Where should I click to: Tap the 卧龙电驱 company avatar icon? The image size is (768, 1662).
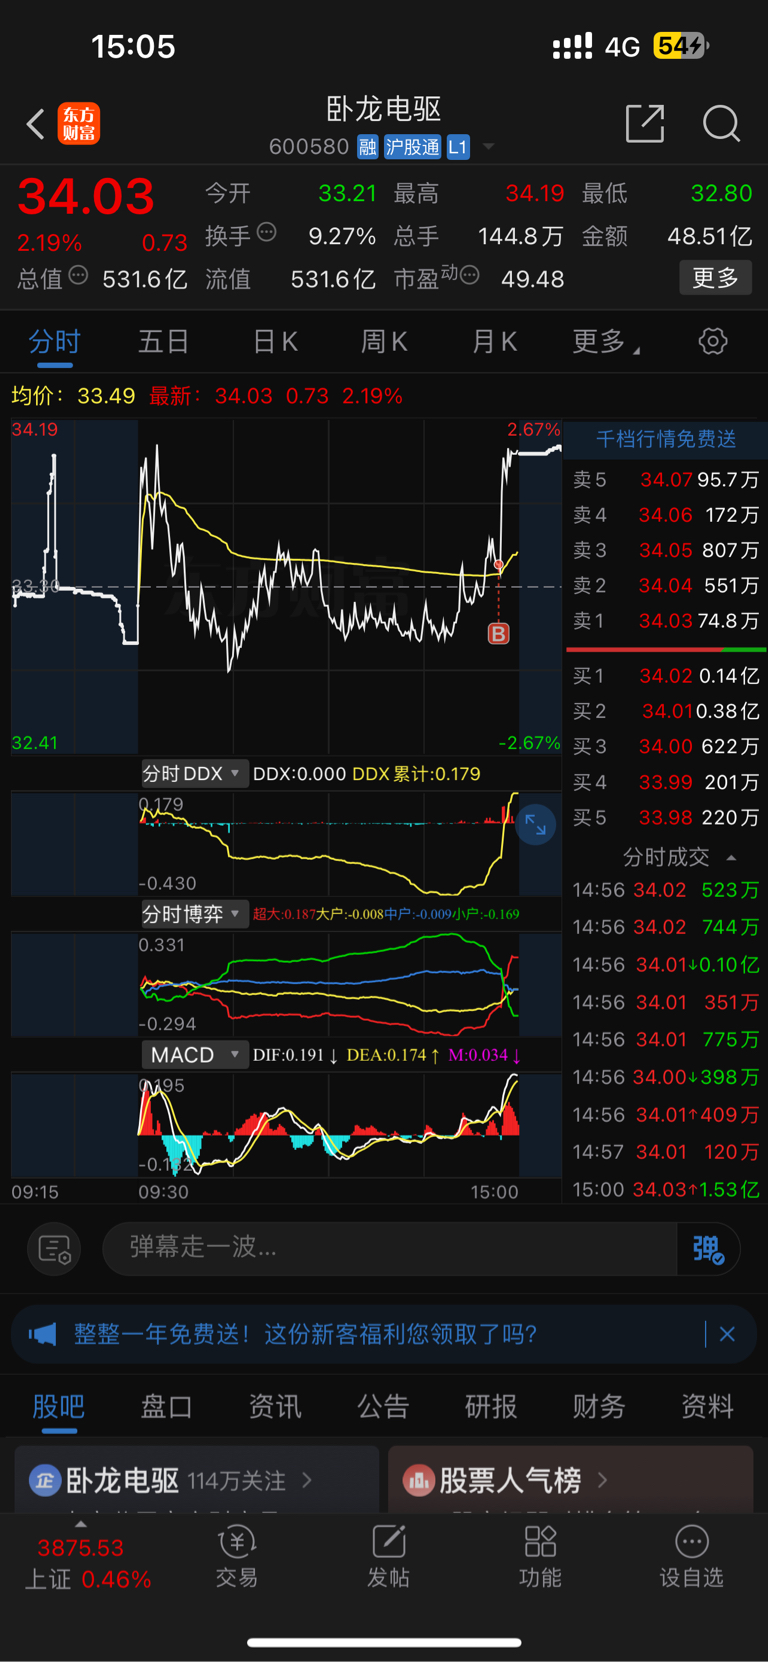(x=44, y=1480)
